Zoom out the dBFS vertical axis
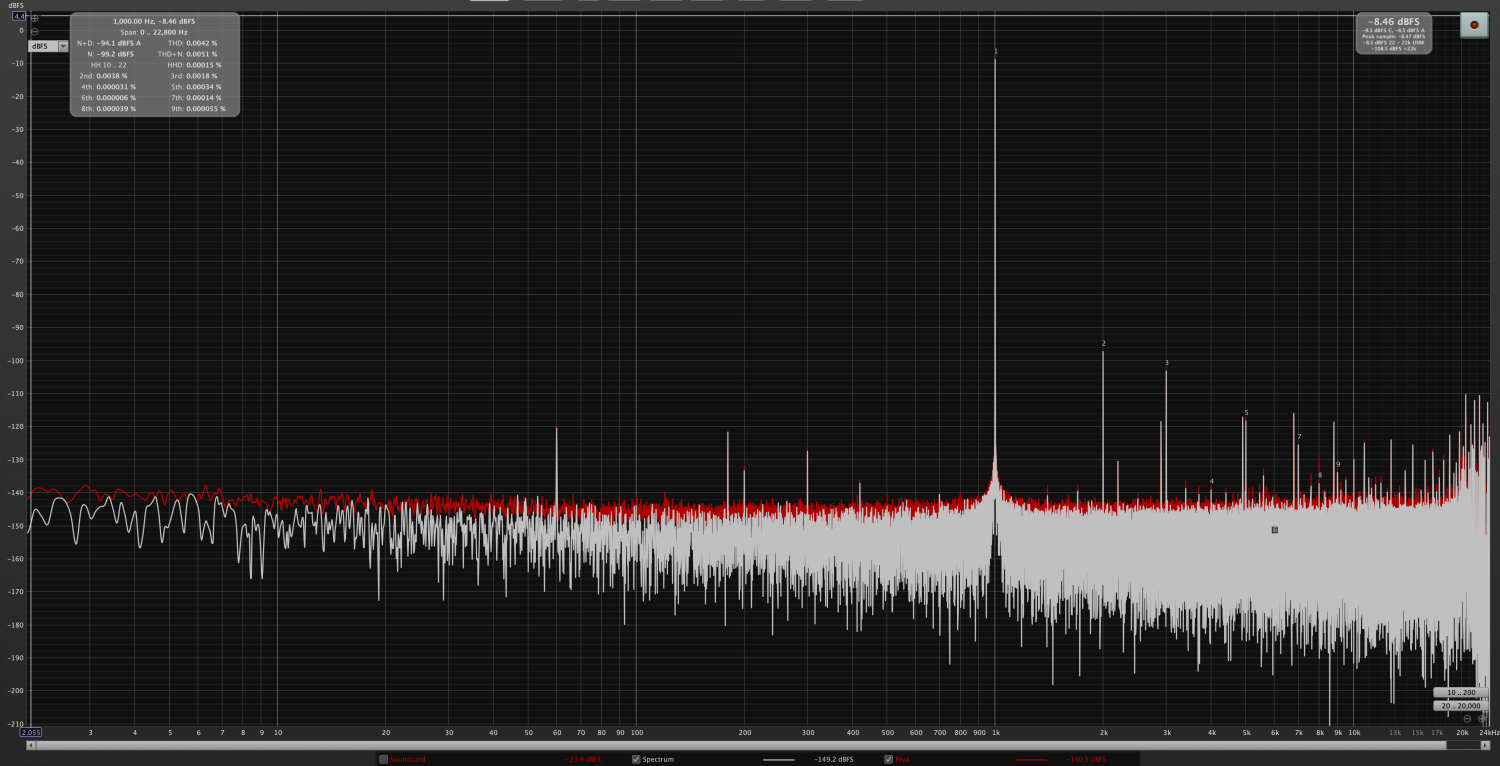The image size is (1500, 766). [x=35, y=32]
